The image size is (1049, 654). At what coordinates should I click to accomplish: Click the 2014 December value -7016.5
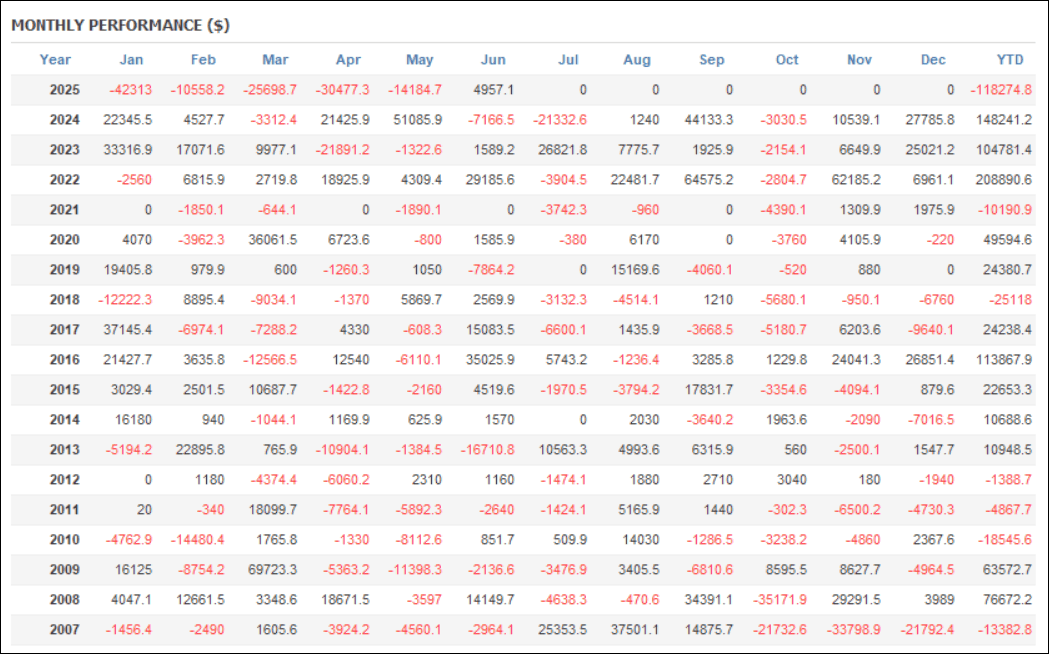(x=931, y=420)
